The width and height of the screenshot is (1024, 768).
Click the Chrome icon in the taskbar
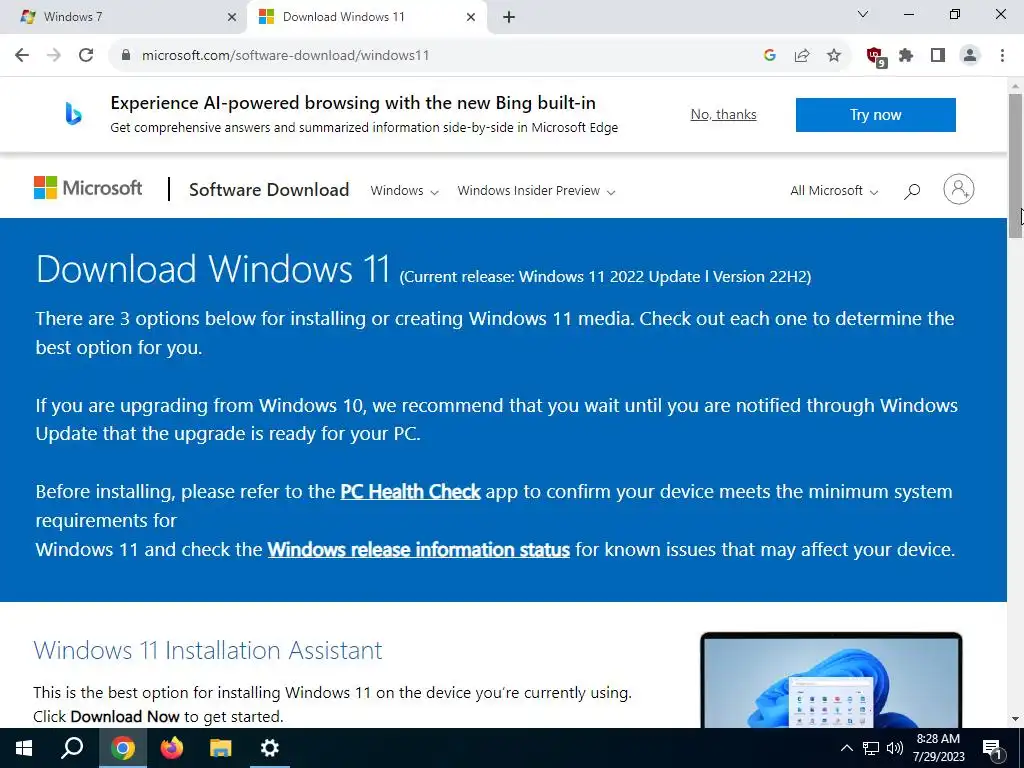coord(123,748)
